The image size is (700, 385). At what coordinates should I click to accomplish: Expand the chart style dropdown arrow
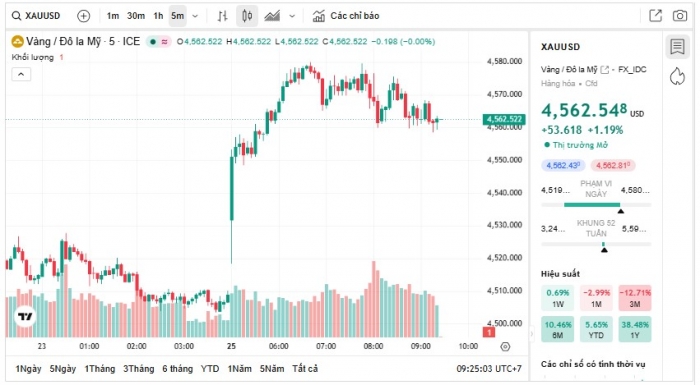coord(292,16)
